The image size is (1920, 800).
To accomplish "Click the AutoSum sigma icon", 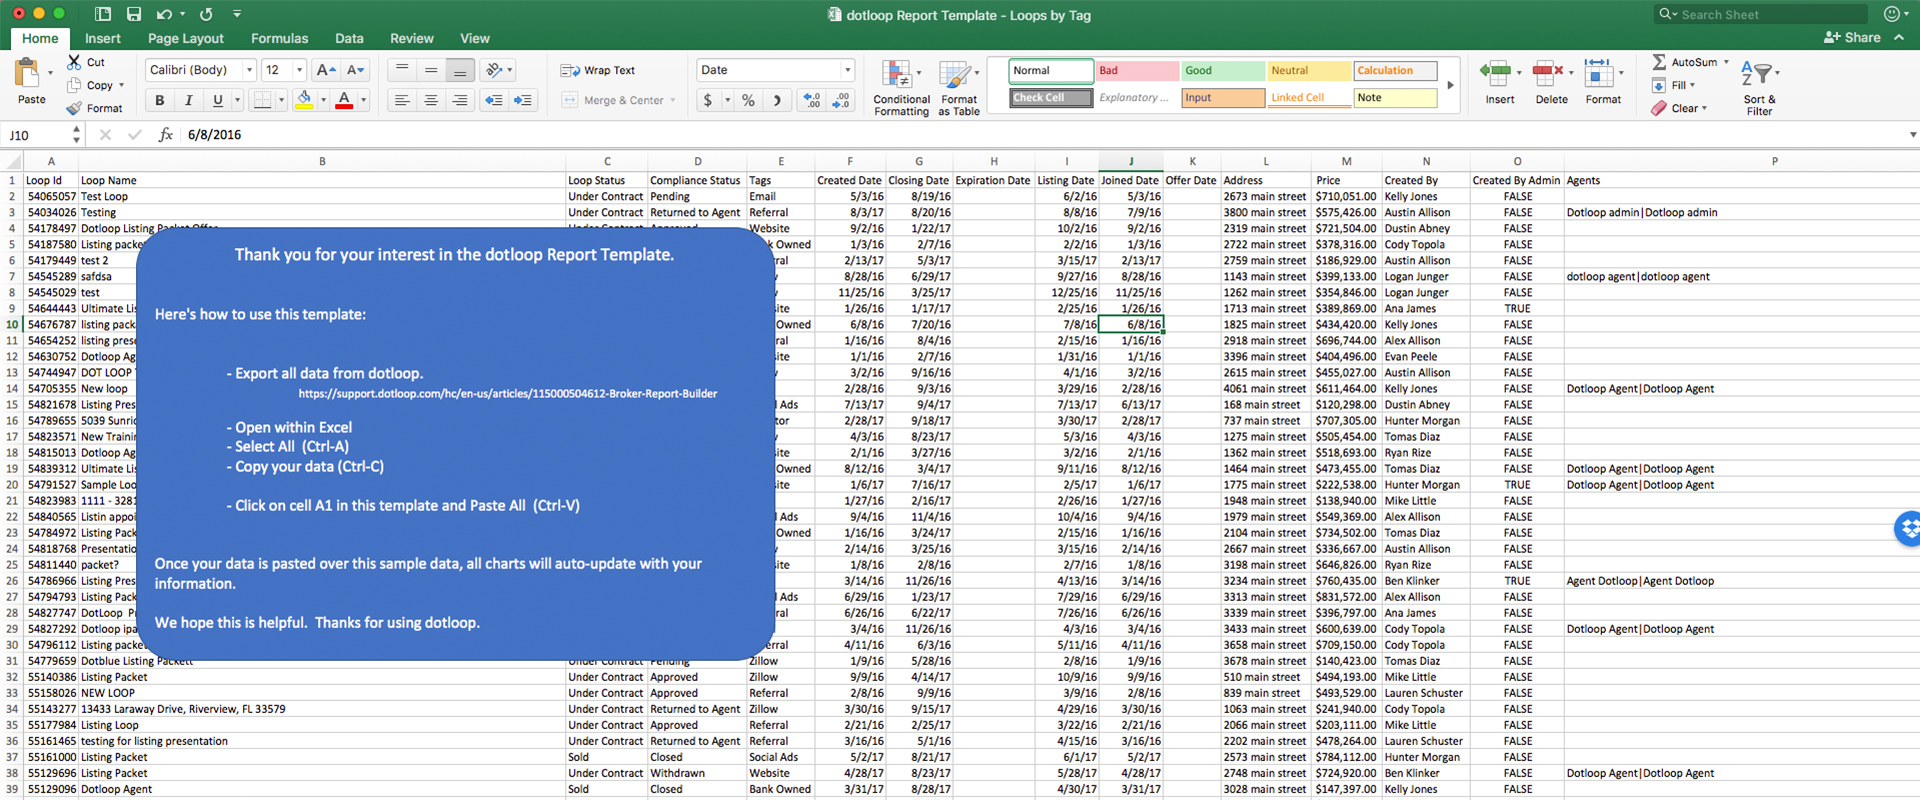I will click(x=1659, y=62).
